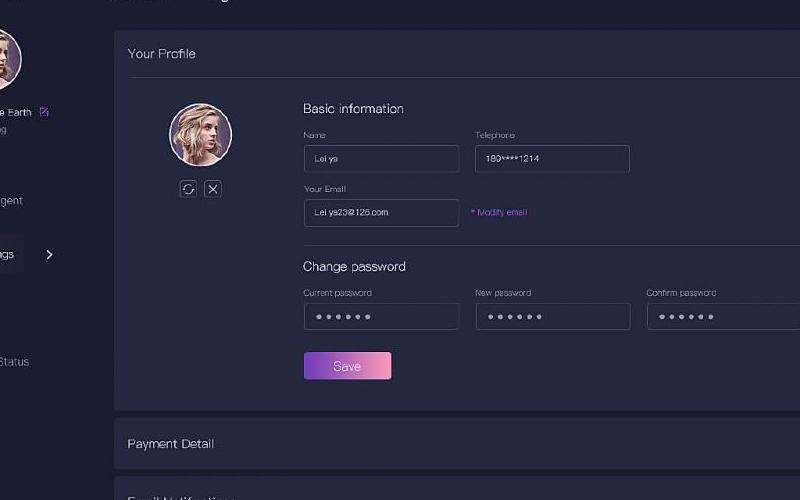Select the Settings item in the left sidebar
The width and height of the screenshot is (800, 500).
point(8,255)
